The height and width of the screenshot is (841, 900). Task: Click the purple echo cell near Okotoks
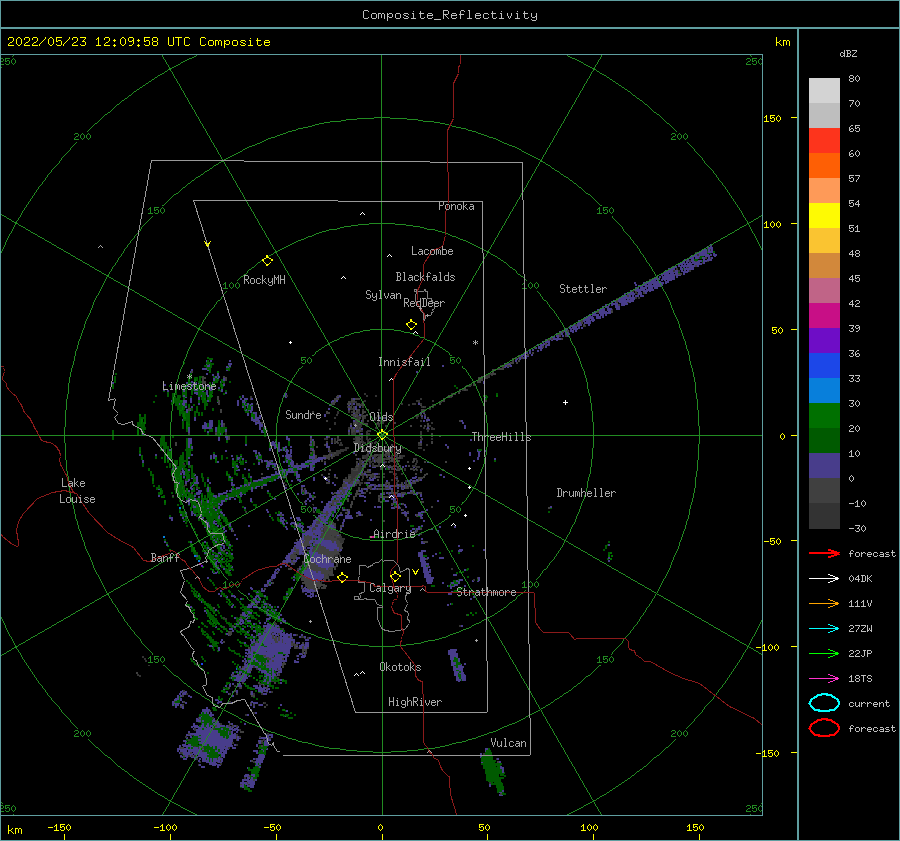(457, 665)
